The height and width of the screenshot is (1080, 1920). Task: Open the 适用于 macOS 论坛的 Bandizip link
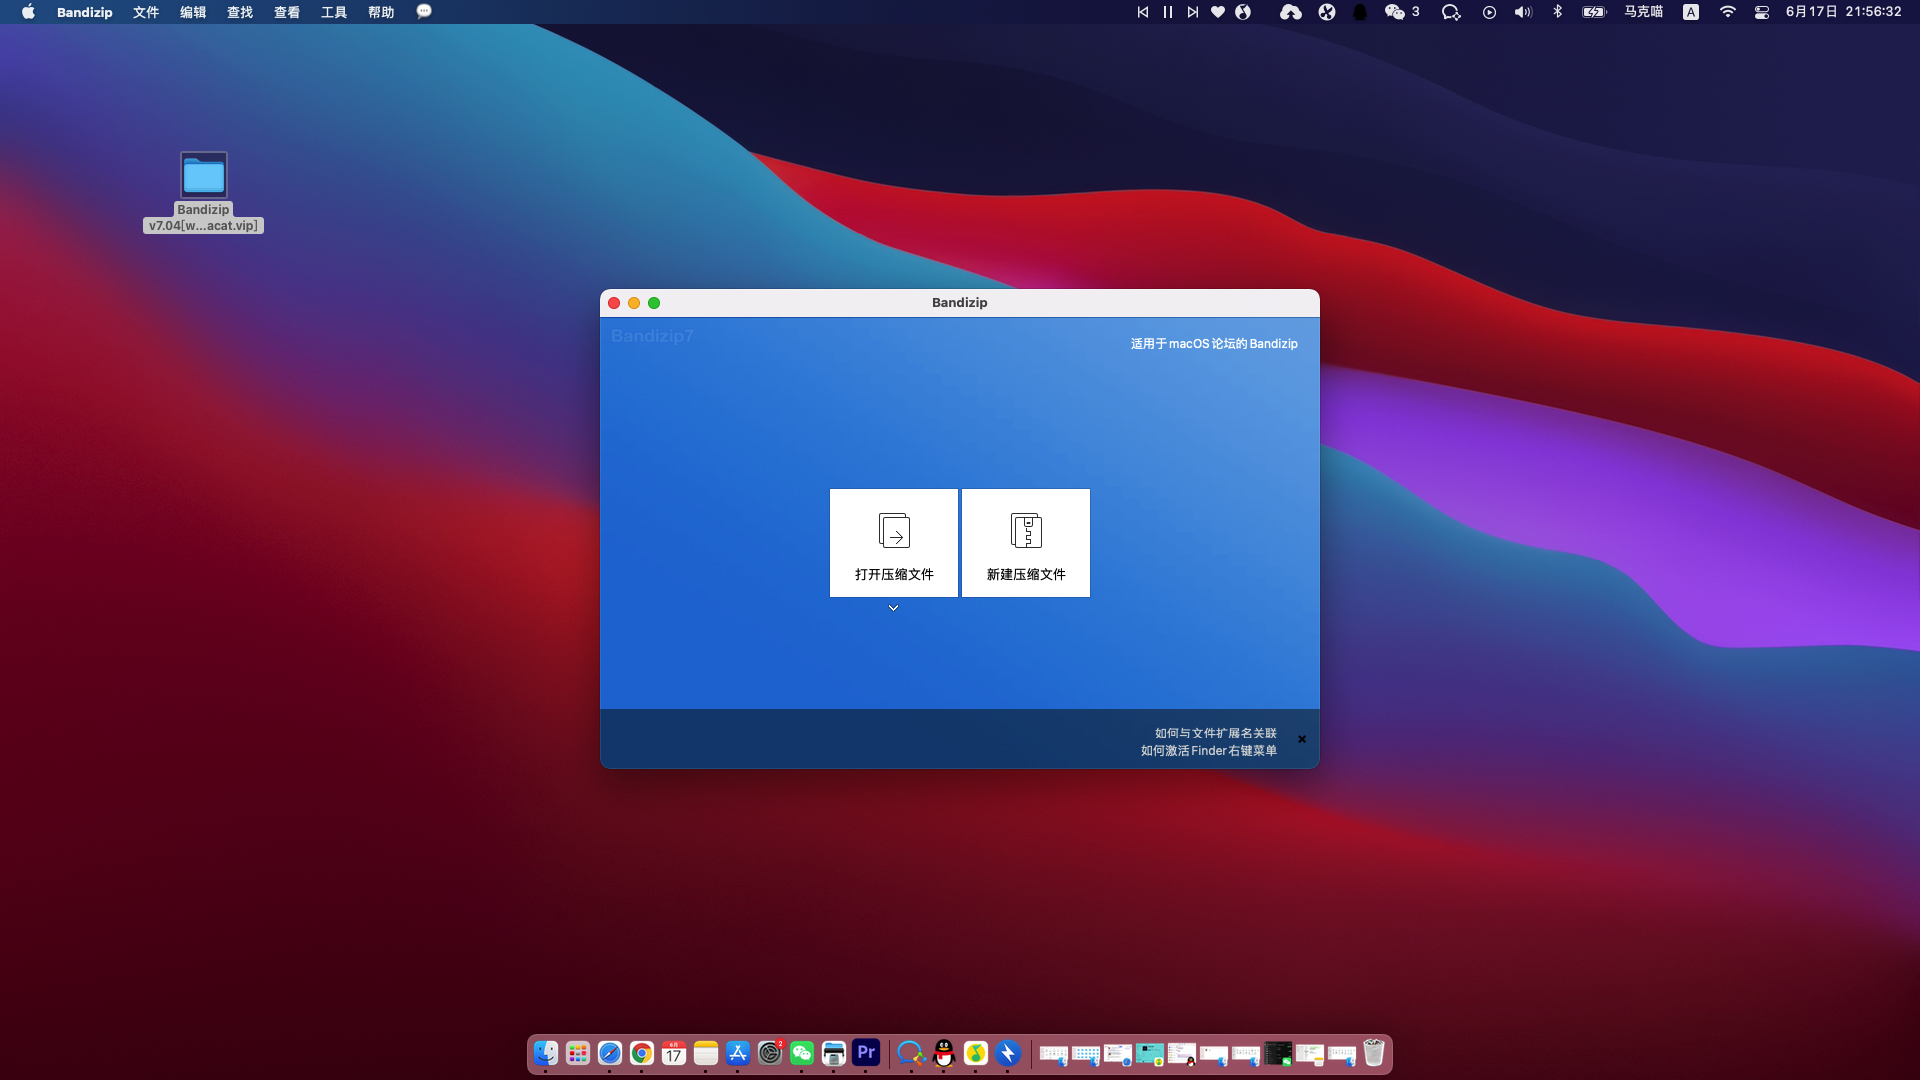[1213, 343]
